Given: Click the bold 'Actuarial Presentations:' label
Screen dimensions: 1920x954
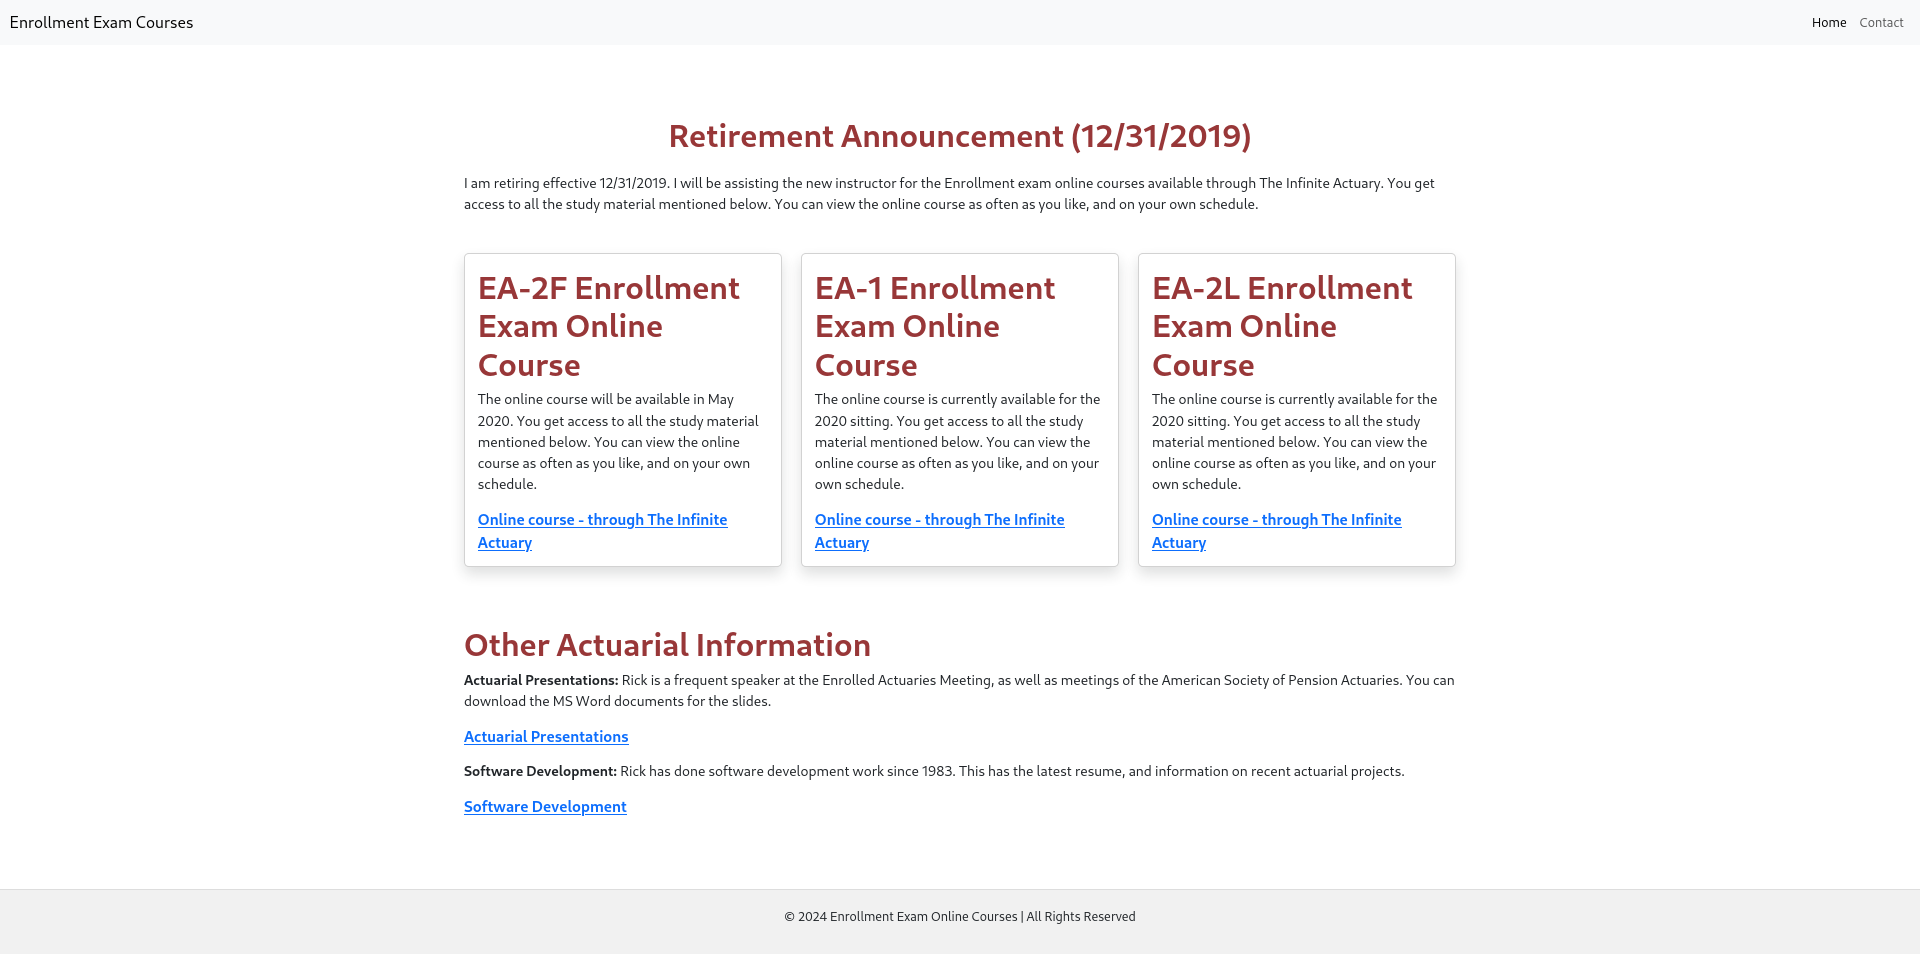Looking at the screenshot, I should coord(541,680).
